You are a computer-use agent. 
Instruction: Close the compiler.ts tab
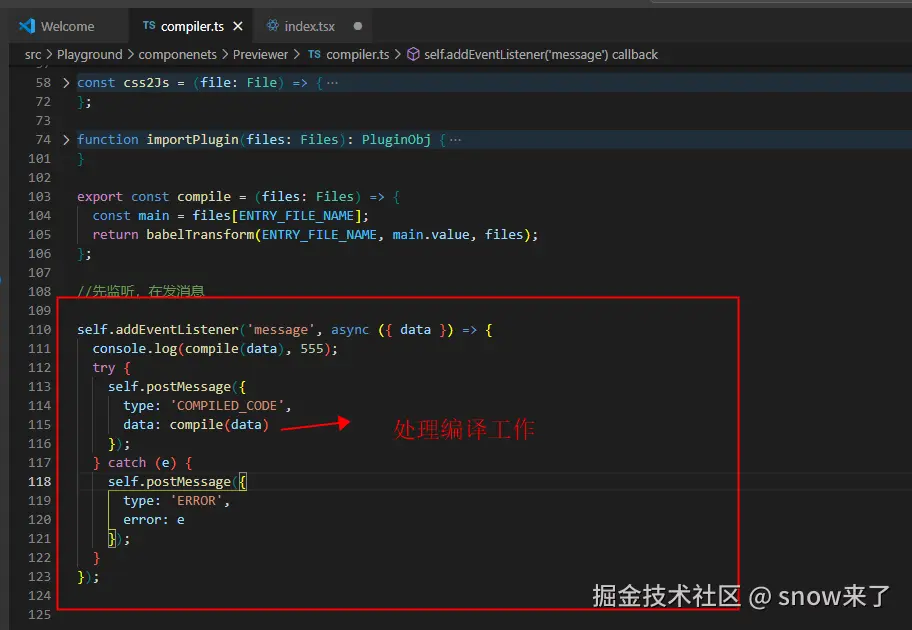click(x=237, y=26)
